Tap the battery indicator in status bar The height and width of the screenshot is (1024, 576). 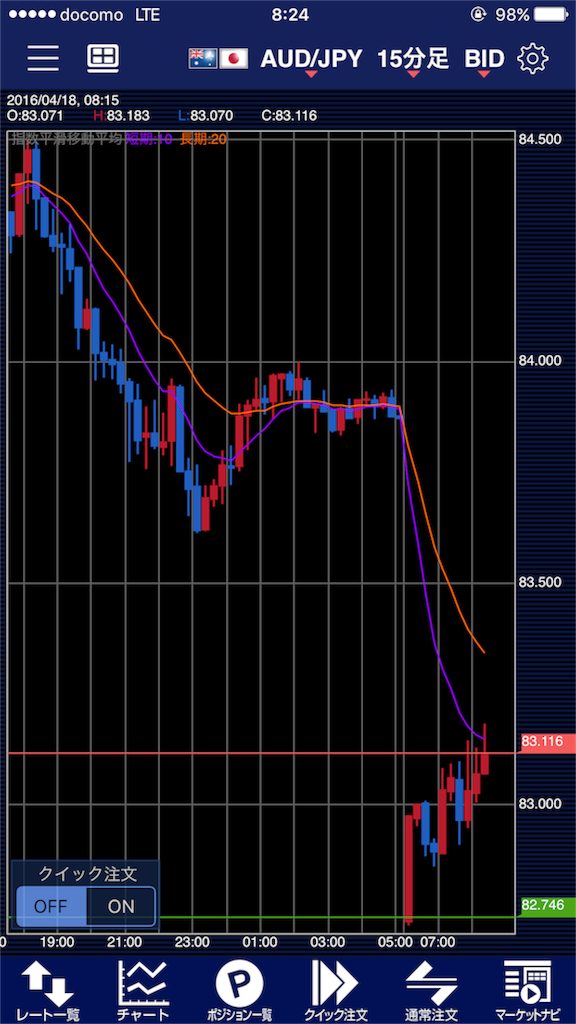tap(552, 16)
